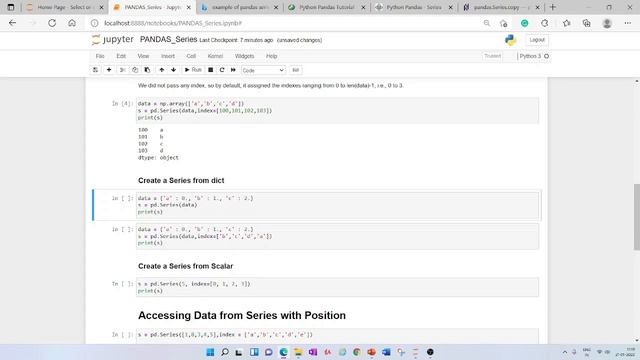Select the dict cell with index=['b','c','d','a']
Image resolution: width=640 pixels, height=360 pixels.
[x=337, y=236]
